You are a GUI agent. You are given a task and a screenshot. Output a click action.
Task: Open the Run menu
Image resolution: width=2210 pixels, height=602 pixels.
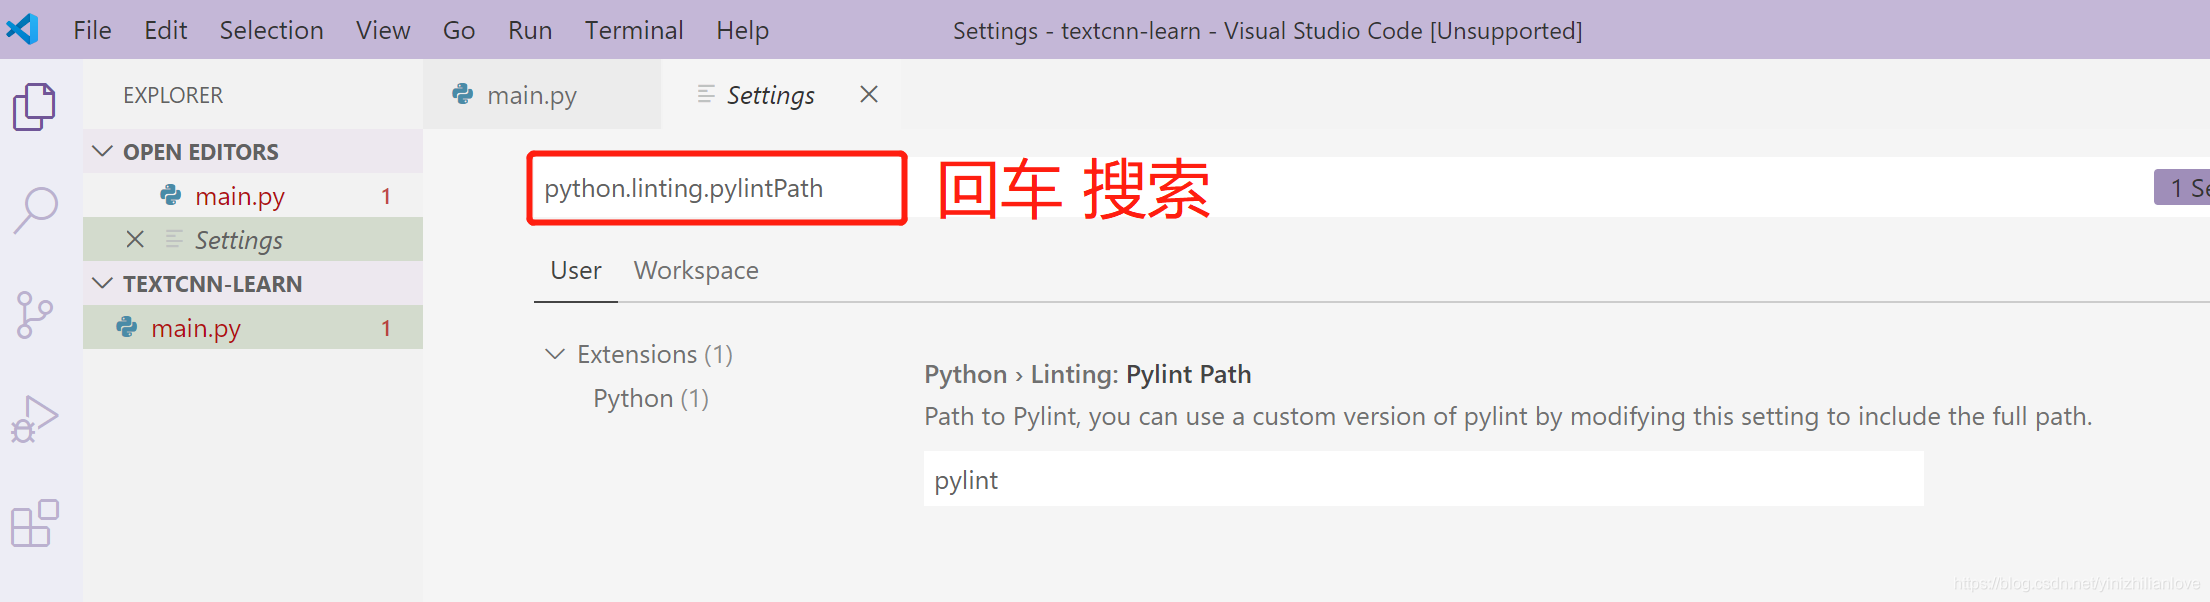[x=530, y=30]
